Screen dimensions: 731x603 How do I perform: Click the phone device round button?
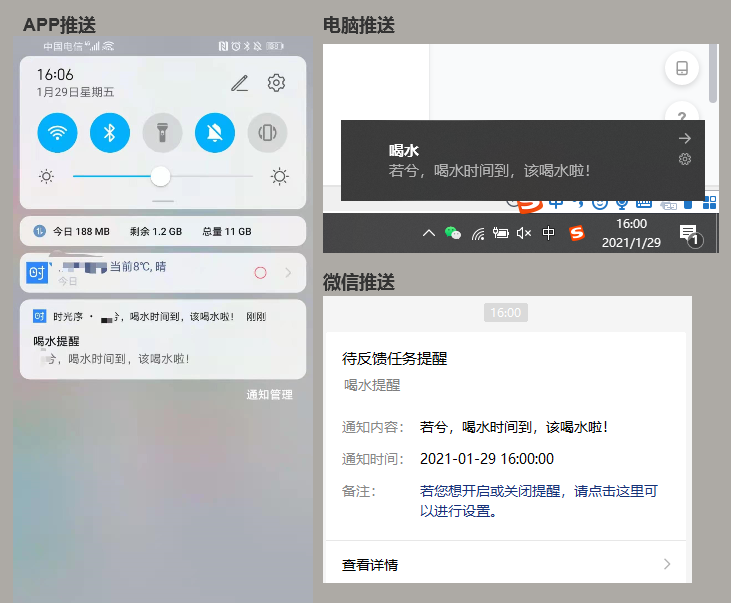click(682, 68)
